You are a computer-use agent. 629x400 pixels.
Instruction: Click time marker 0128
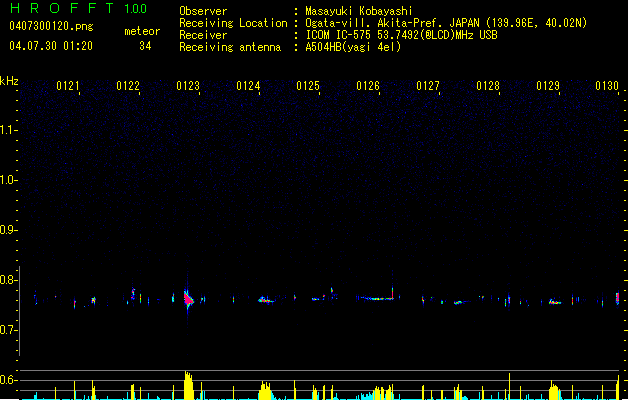pos(488,86)
